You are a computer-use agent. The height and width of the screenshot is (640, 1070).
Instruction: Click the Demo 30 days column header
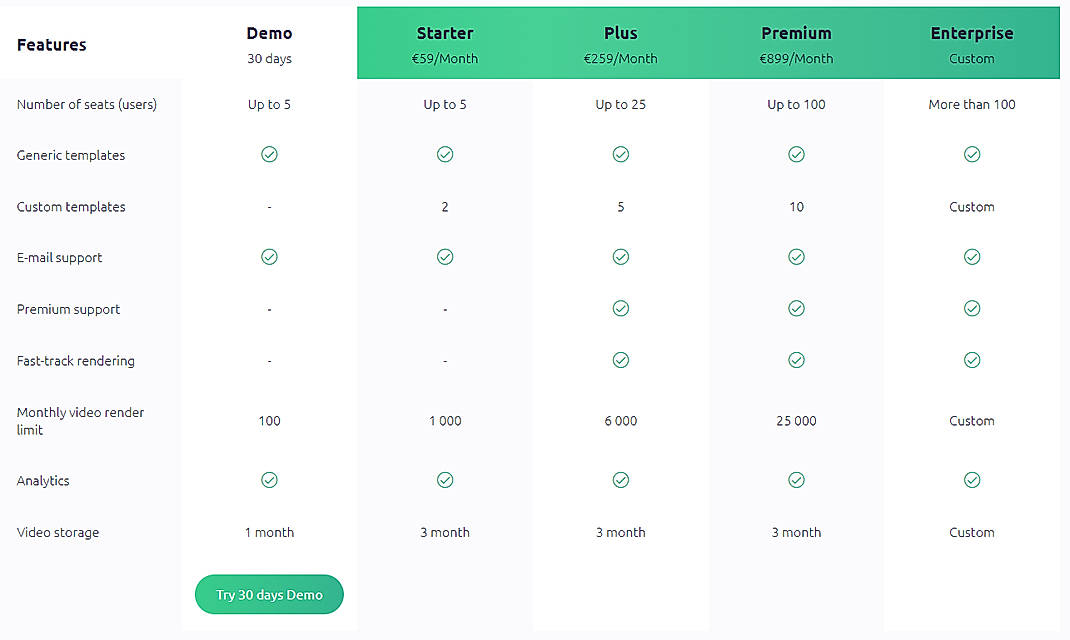coord(269,44)
